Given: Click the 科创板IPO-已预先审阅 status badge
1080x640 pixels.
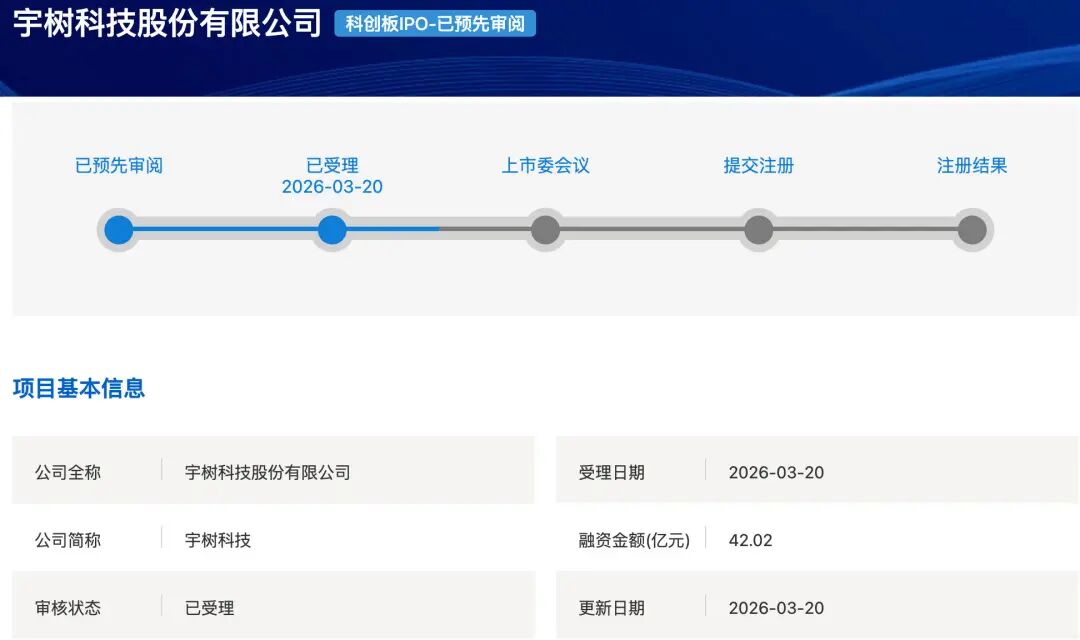Looking at the screenshot, I should 435,24.
